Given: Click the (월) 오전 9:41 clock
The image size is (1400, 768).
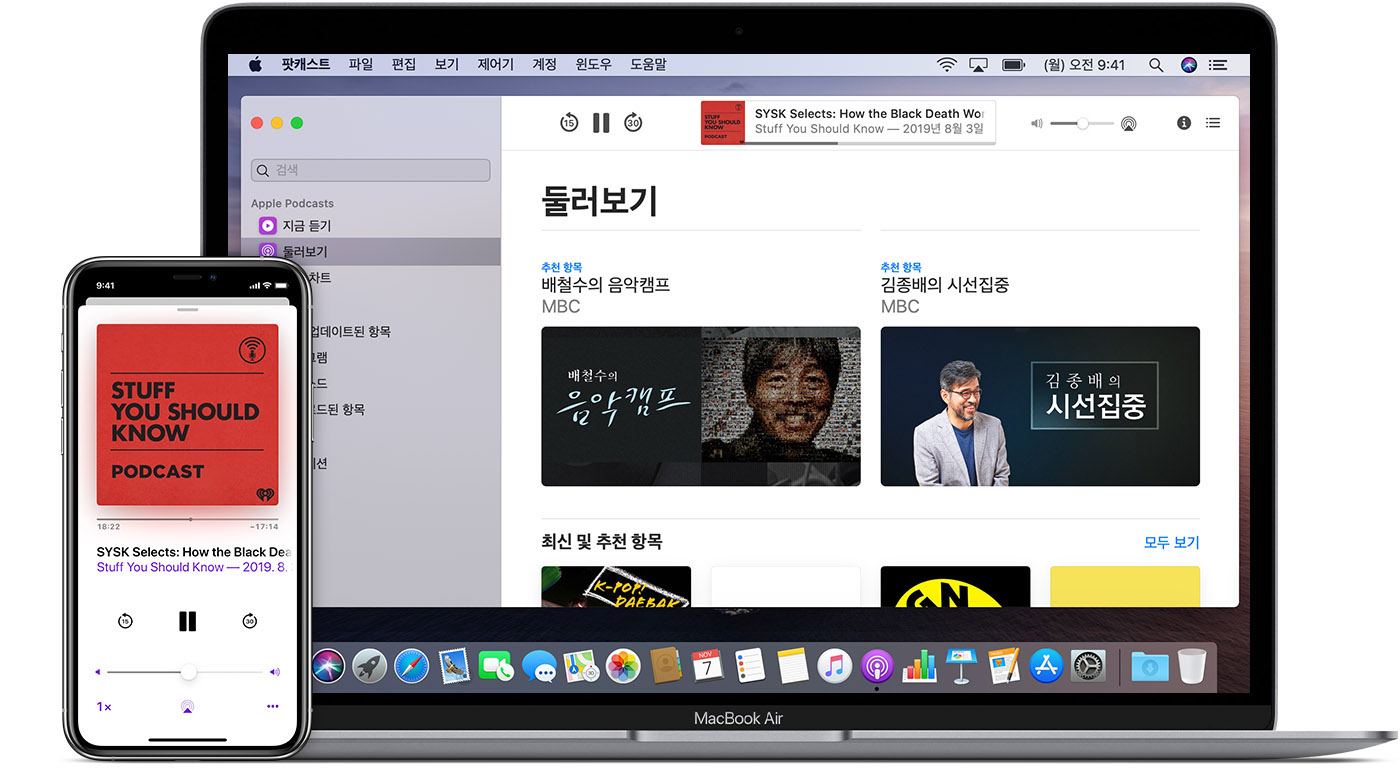Looking at the screenshot, I should [1084, 64].
